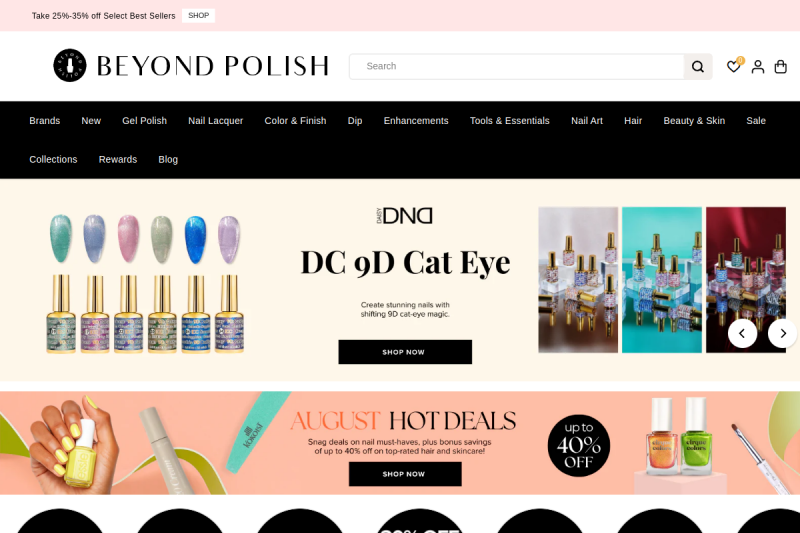This screenshot has width=800, height=533.
Task: Click DC 9D Cat Eye Shop Now
Action: click(405, 352)
